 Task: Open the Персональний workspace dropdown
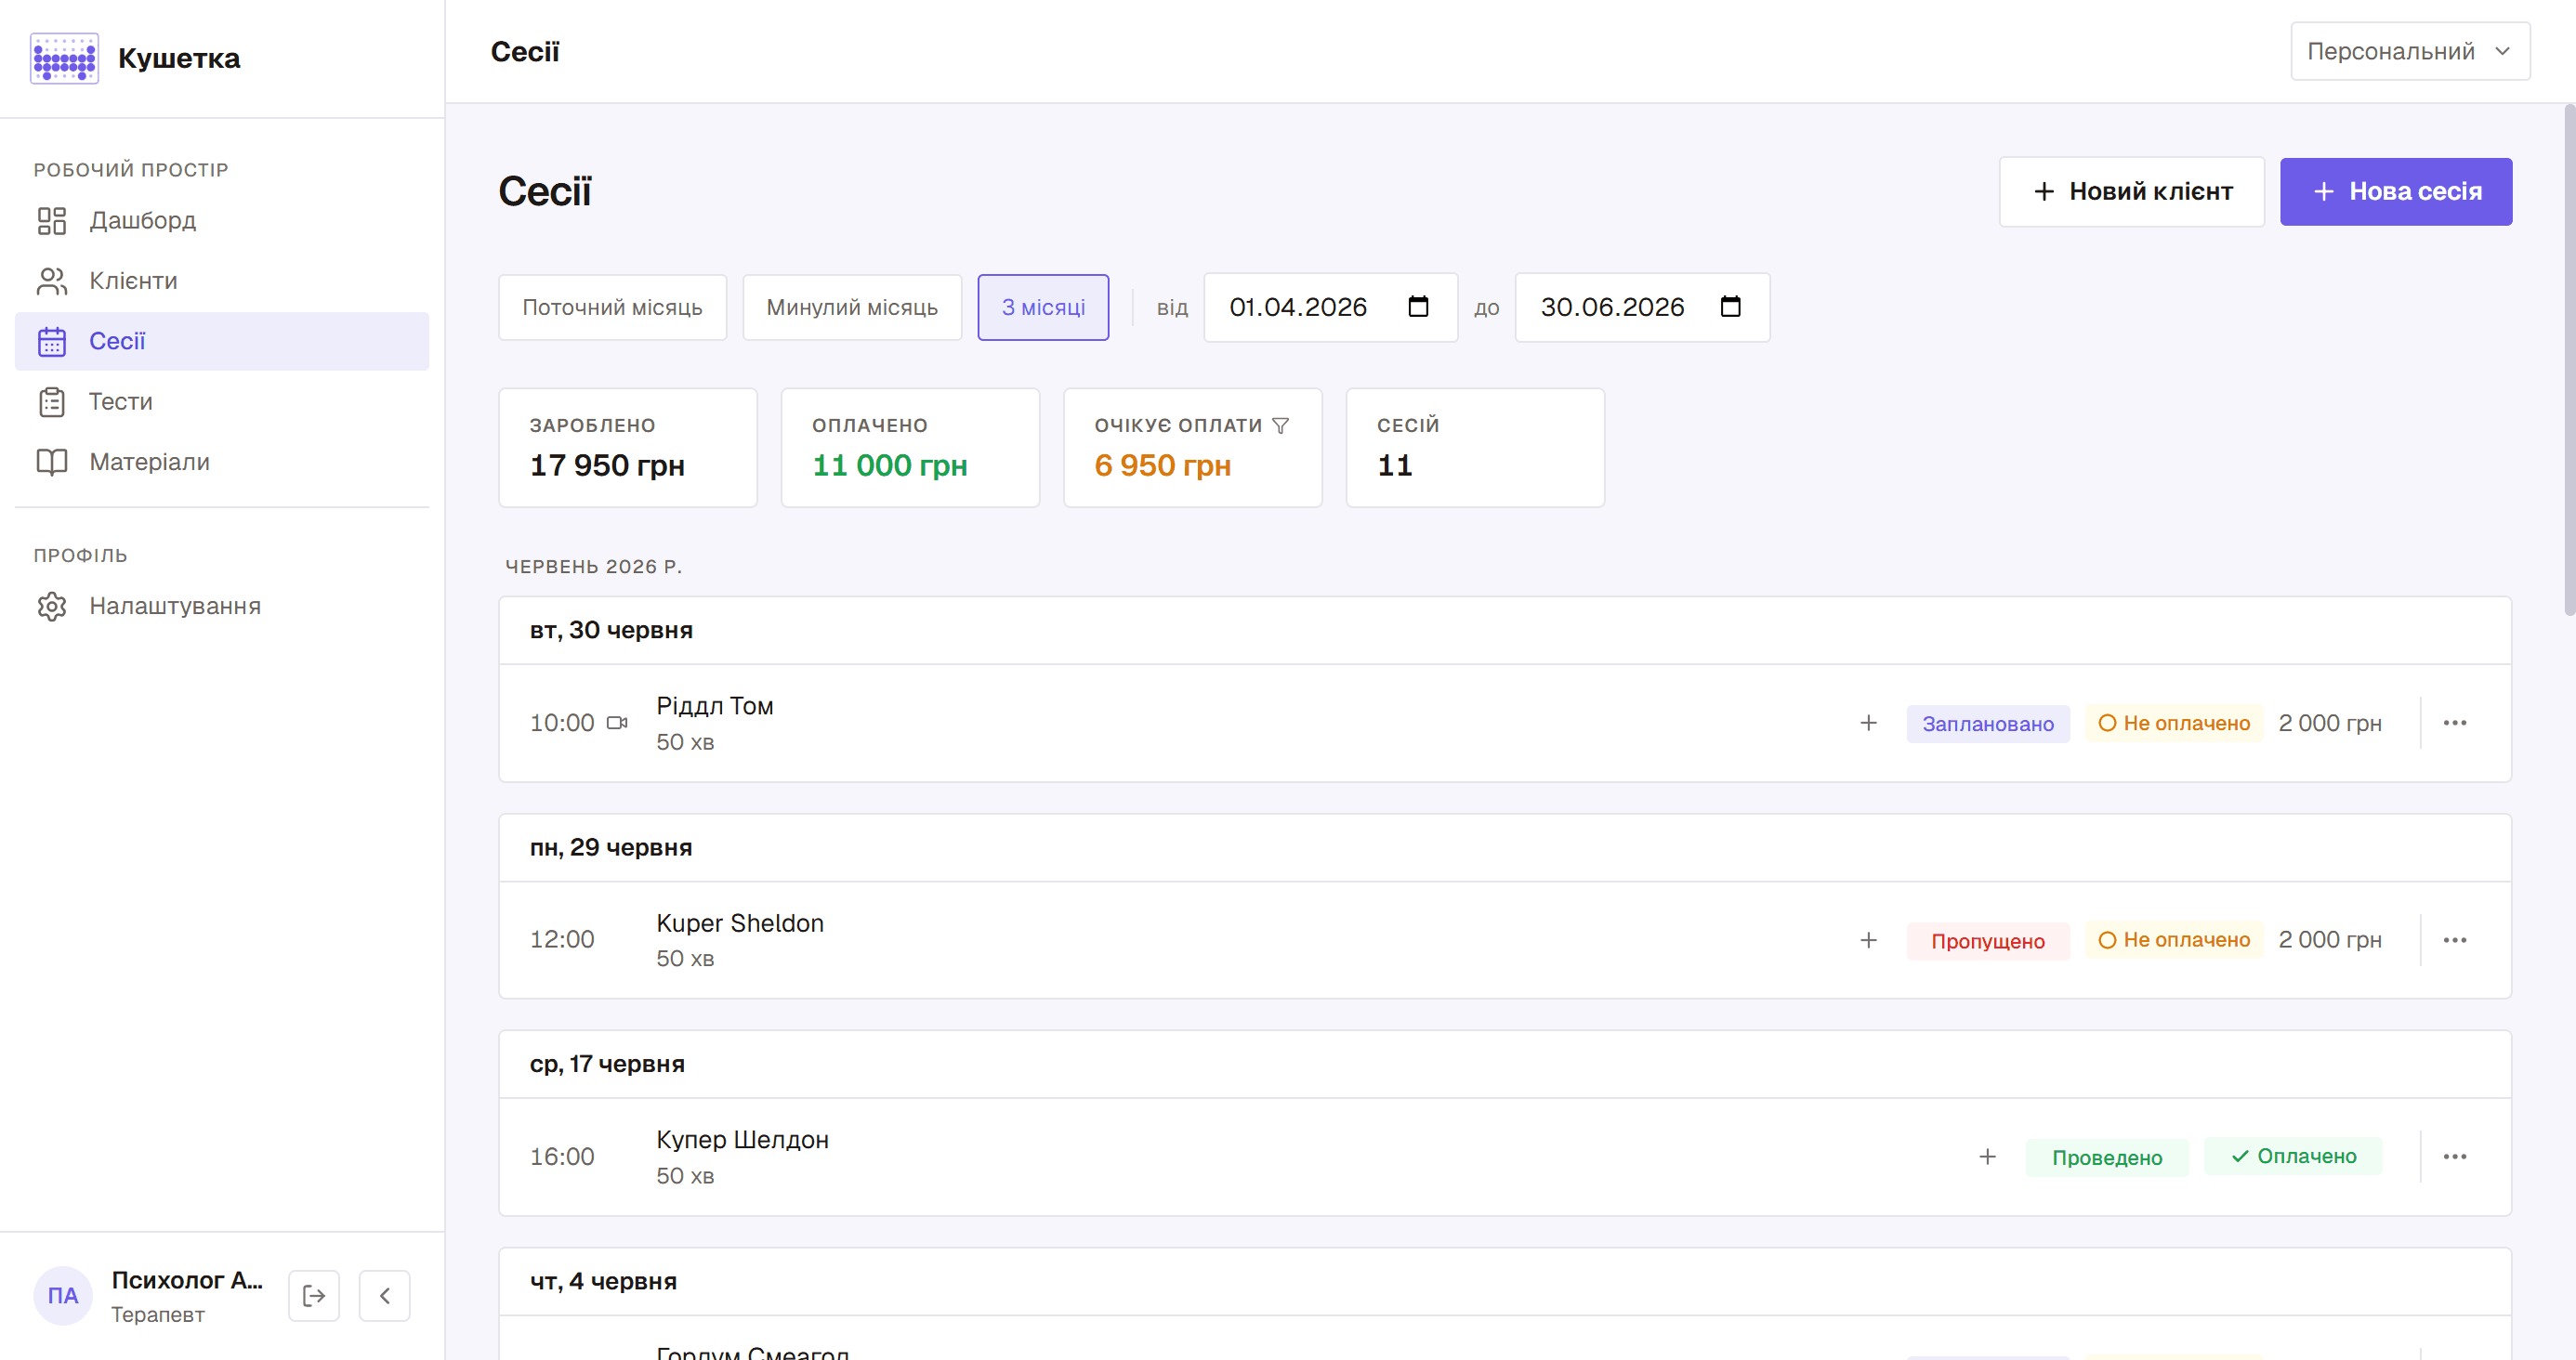[x=2410, y=51]
